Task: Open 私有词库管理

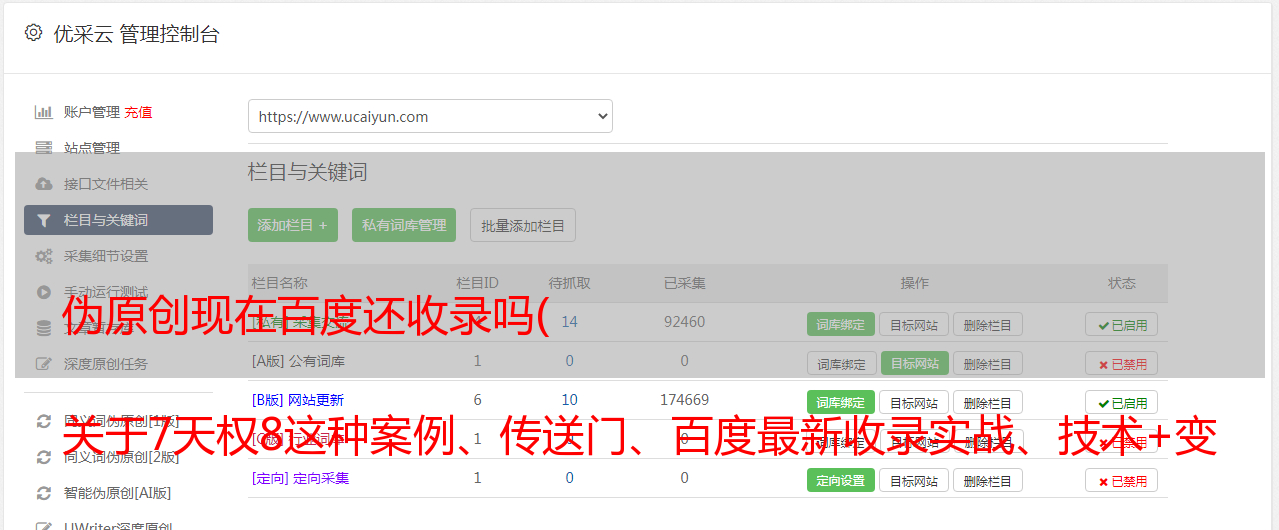Action: [404, 225]
